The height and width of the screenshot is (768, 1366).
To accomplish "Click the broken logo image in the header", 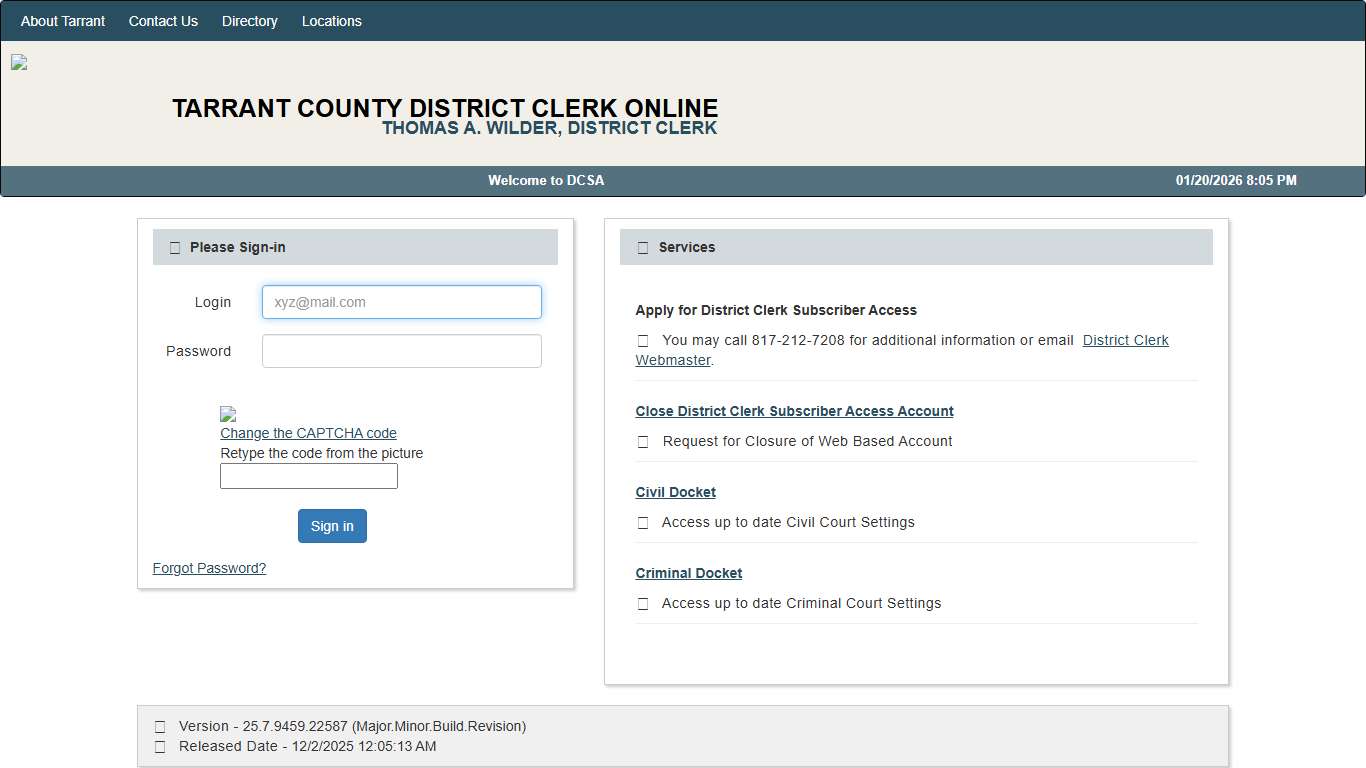I will tap(19, 63).
